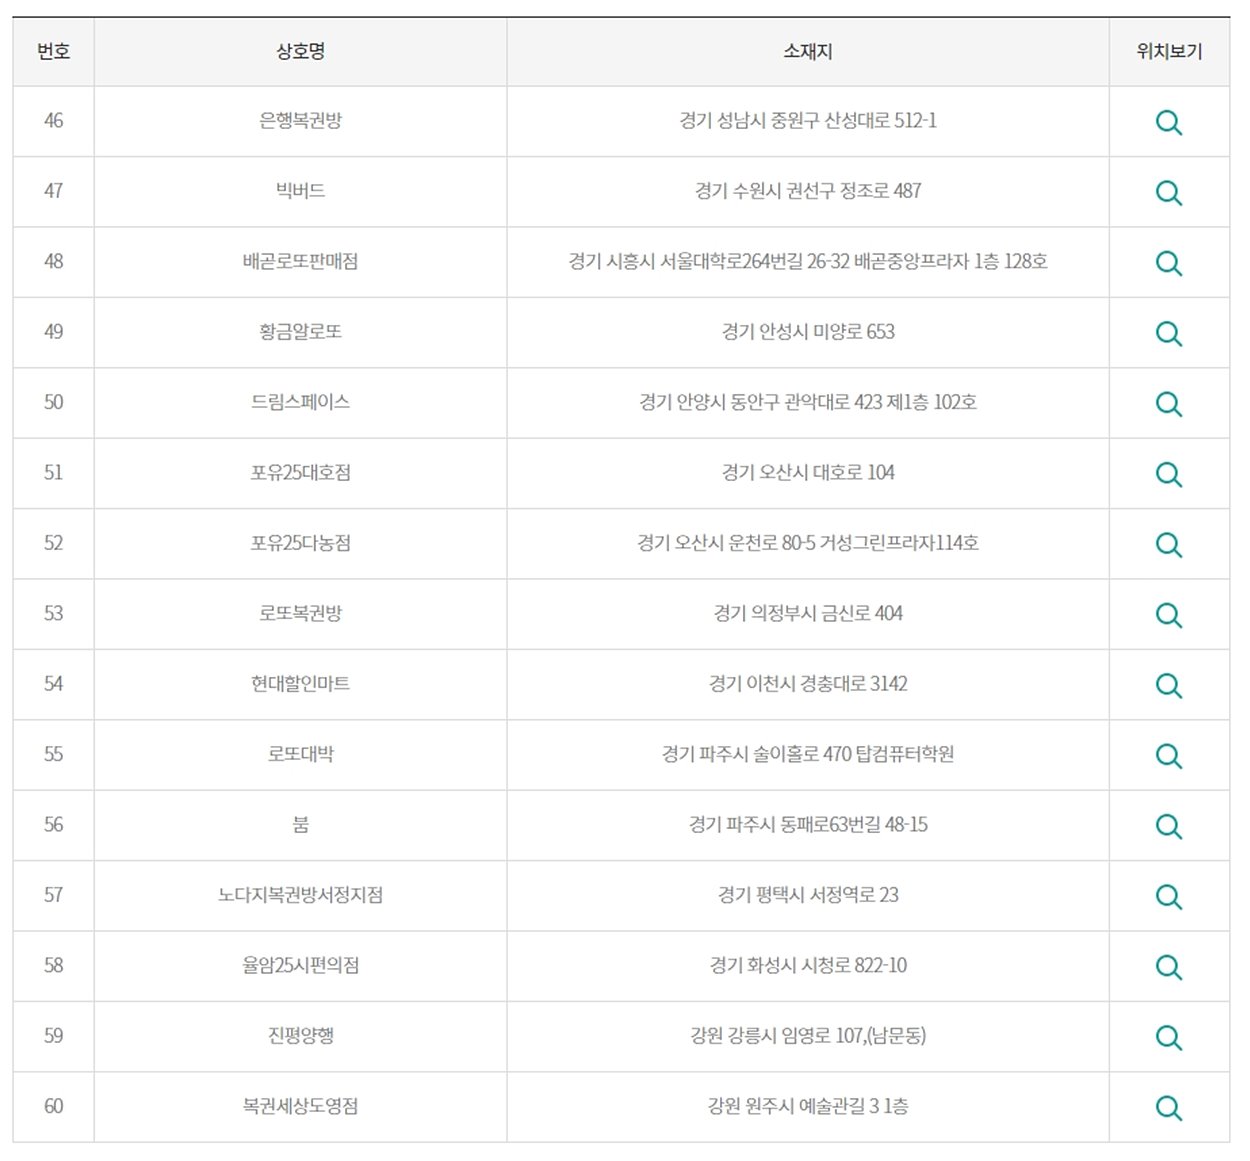This screenshot has height=1161, width=1250.
Task: Select address 경기 오산시 대호로 104
Action: point(808,472)
